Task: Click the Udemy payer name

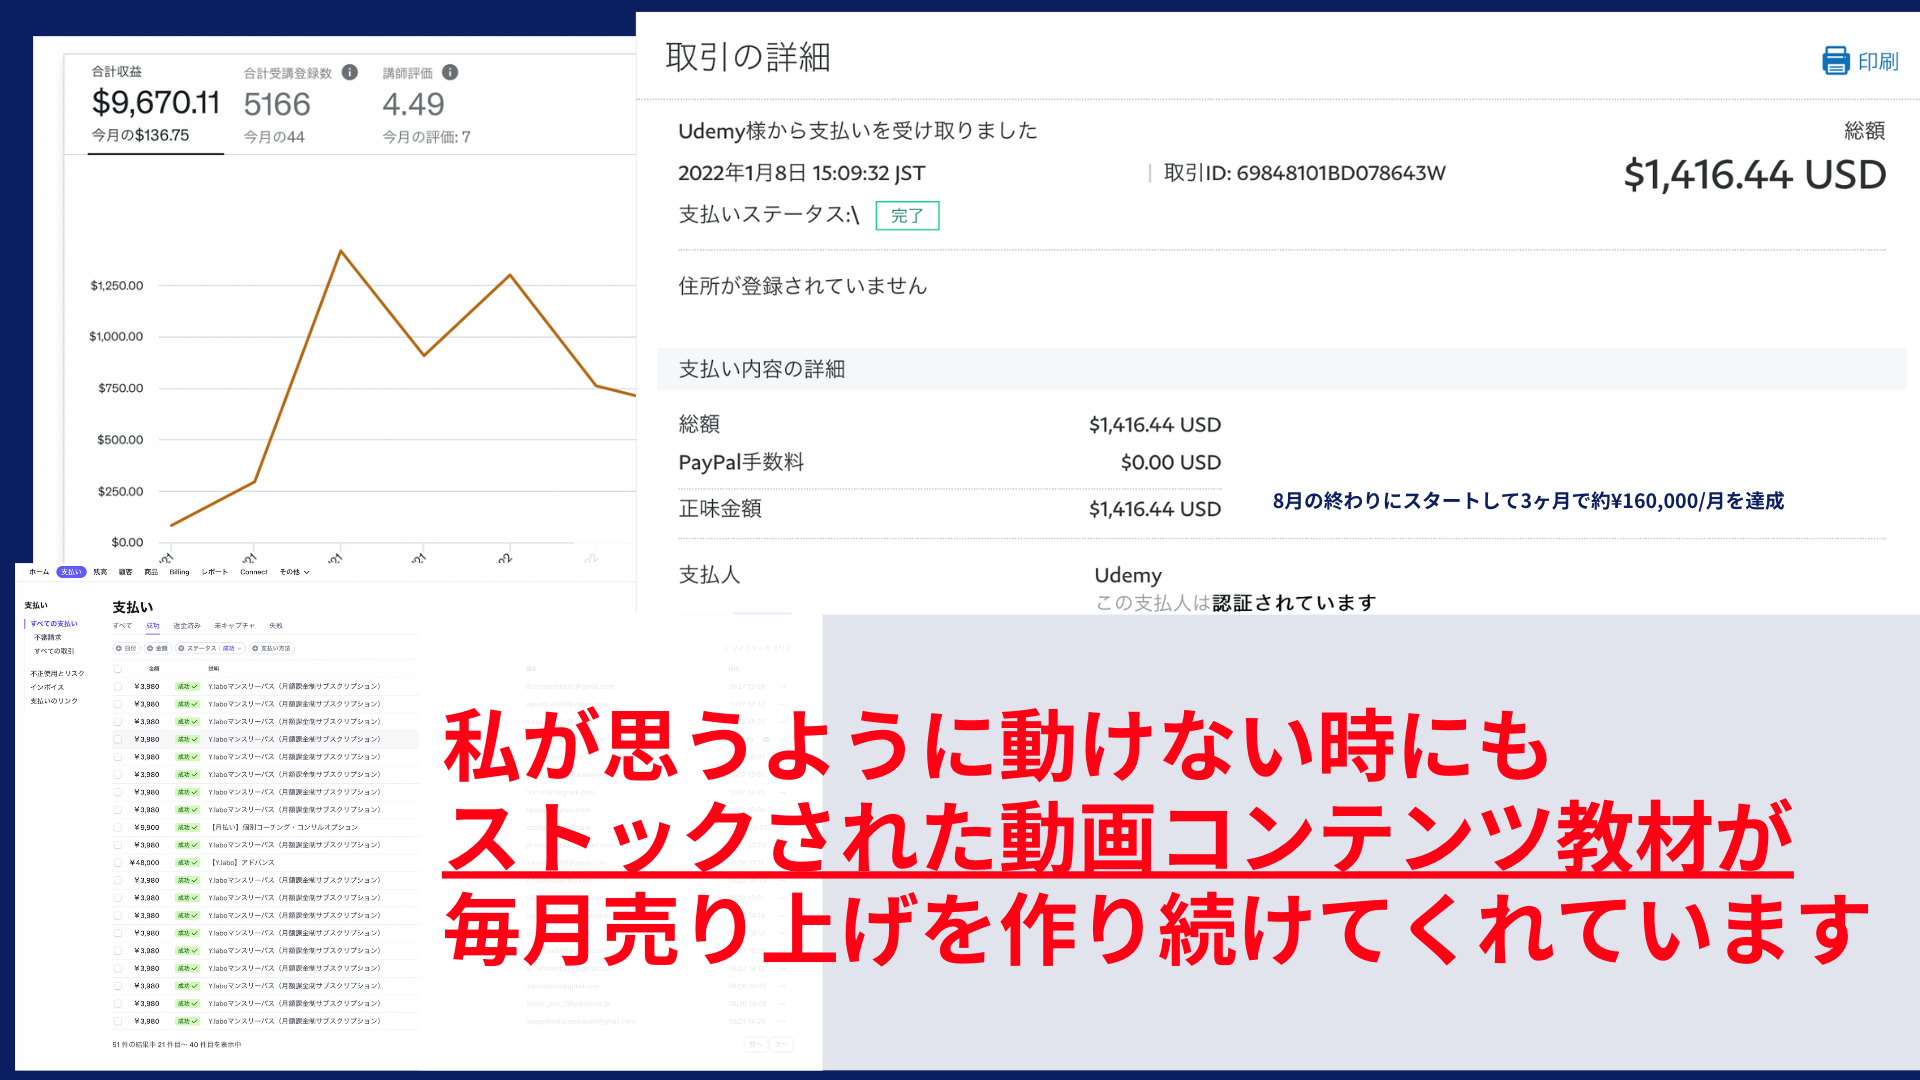Action: coord(1128,575)
